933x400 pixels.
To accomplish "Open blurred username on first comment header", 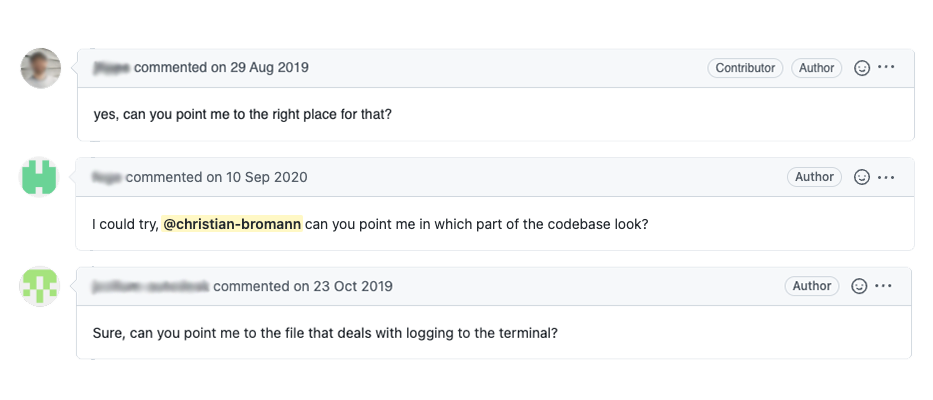I will click(x=111, y=68).
